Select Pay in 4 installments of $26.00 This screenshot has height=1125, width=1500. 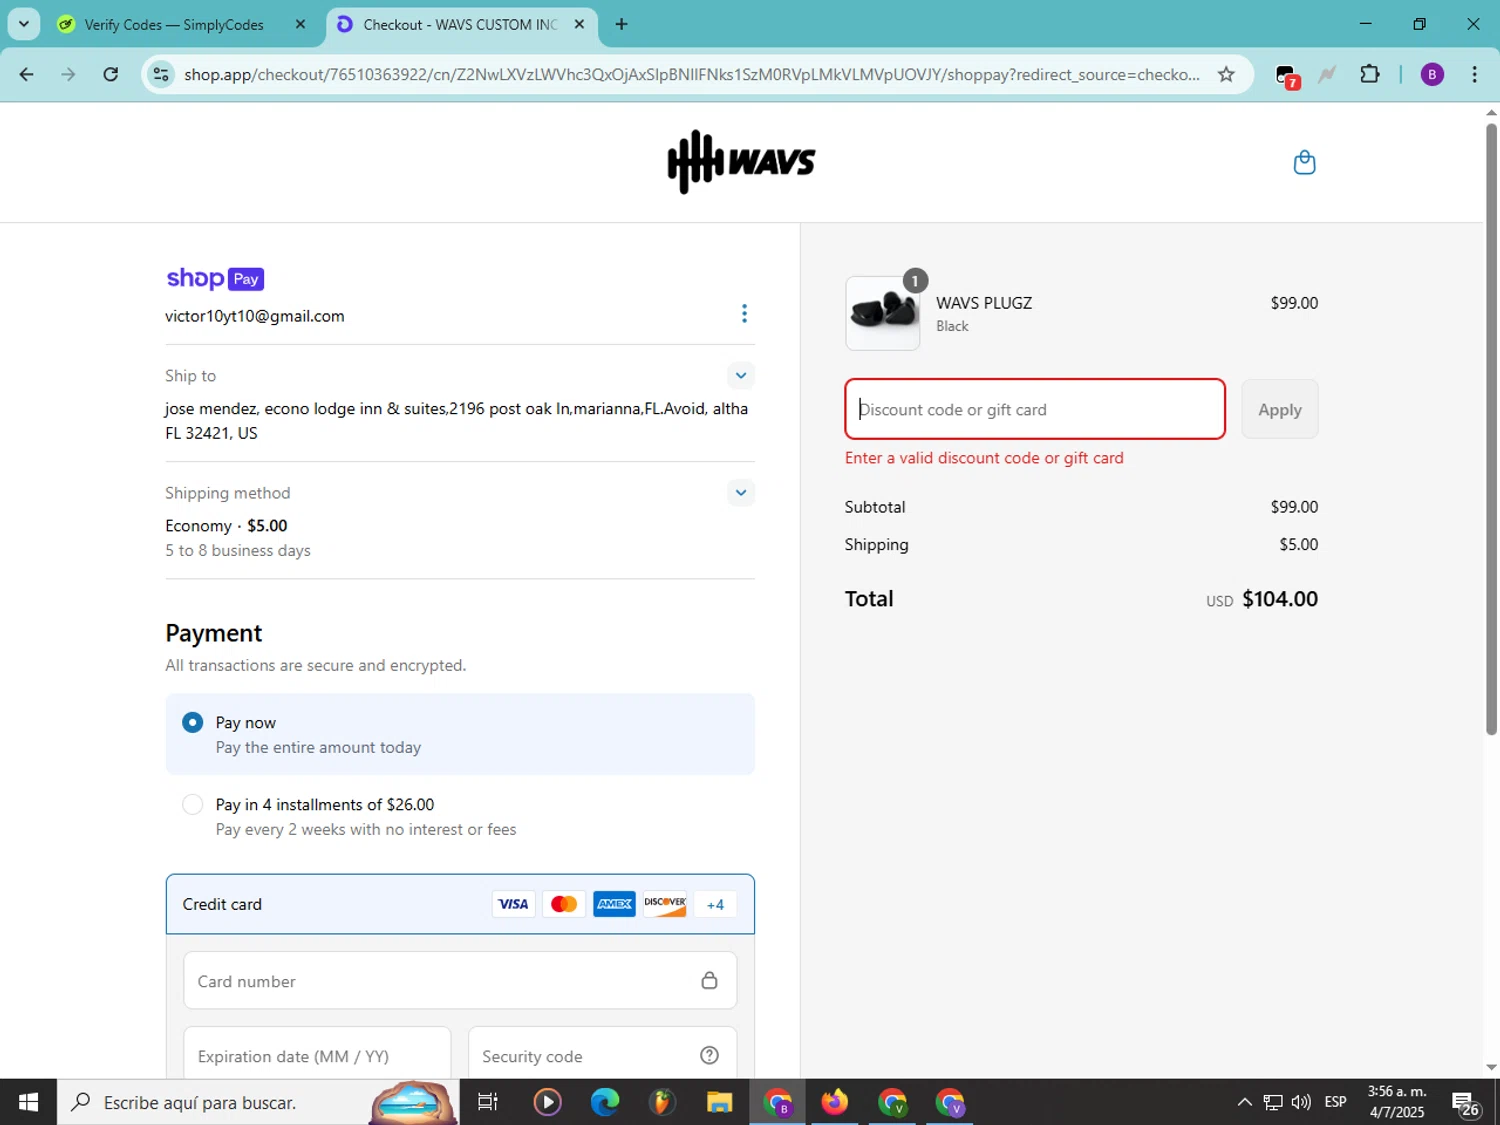pyautogui.click(x=460, y=816)
